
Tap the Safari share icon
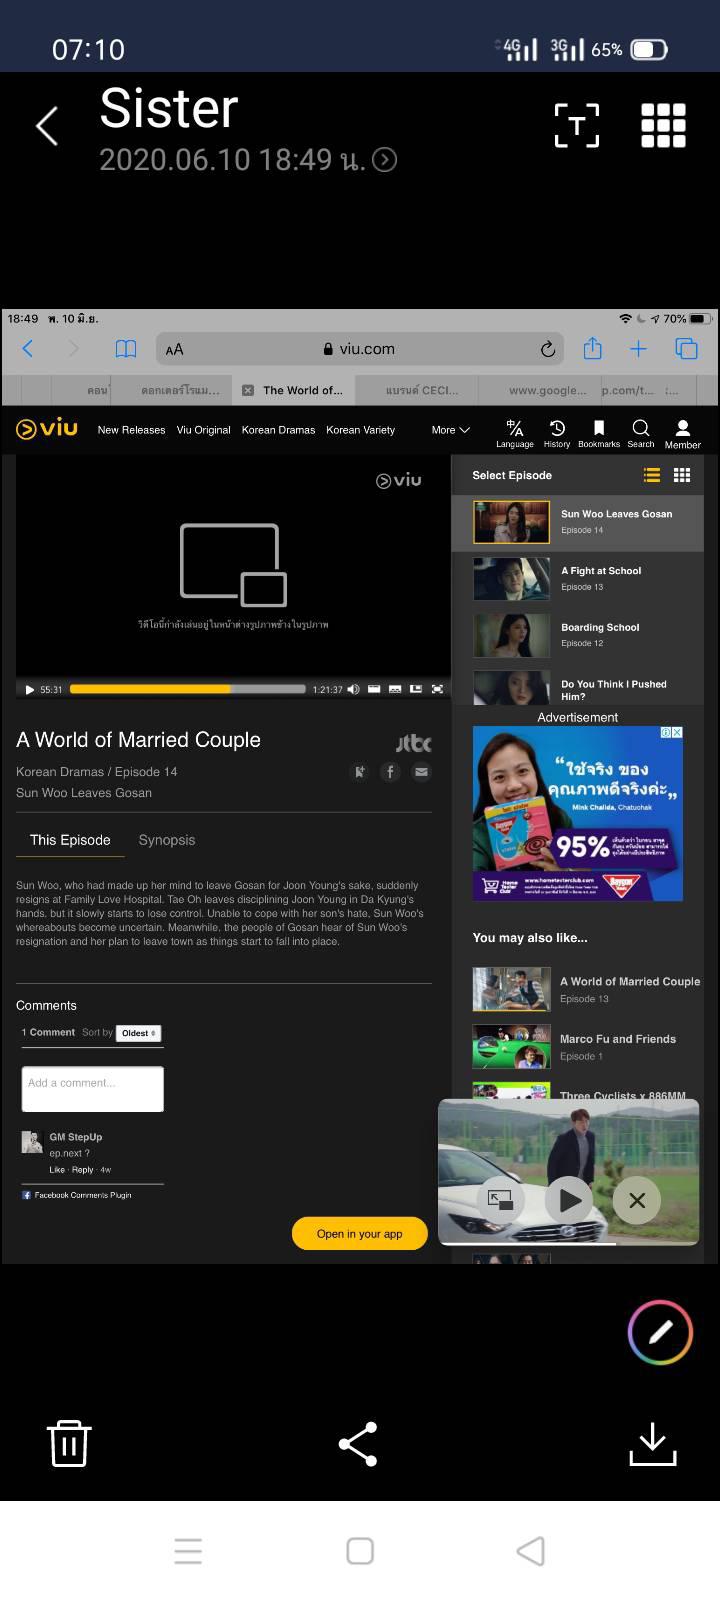pos(593,348)
